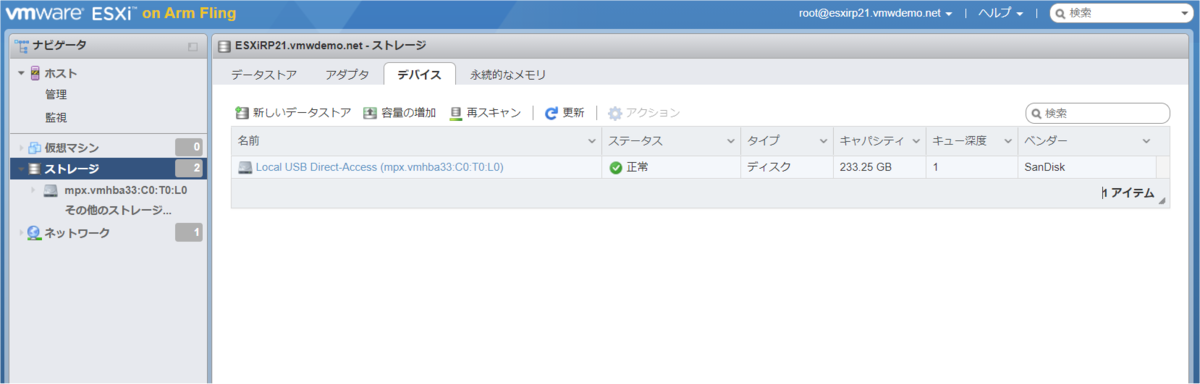Click the Actions gear icon
This screenshot has width=1200, height=384.
click(615, 114)
